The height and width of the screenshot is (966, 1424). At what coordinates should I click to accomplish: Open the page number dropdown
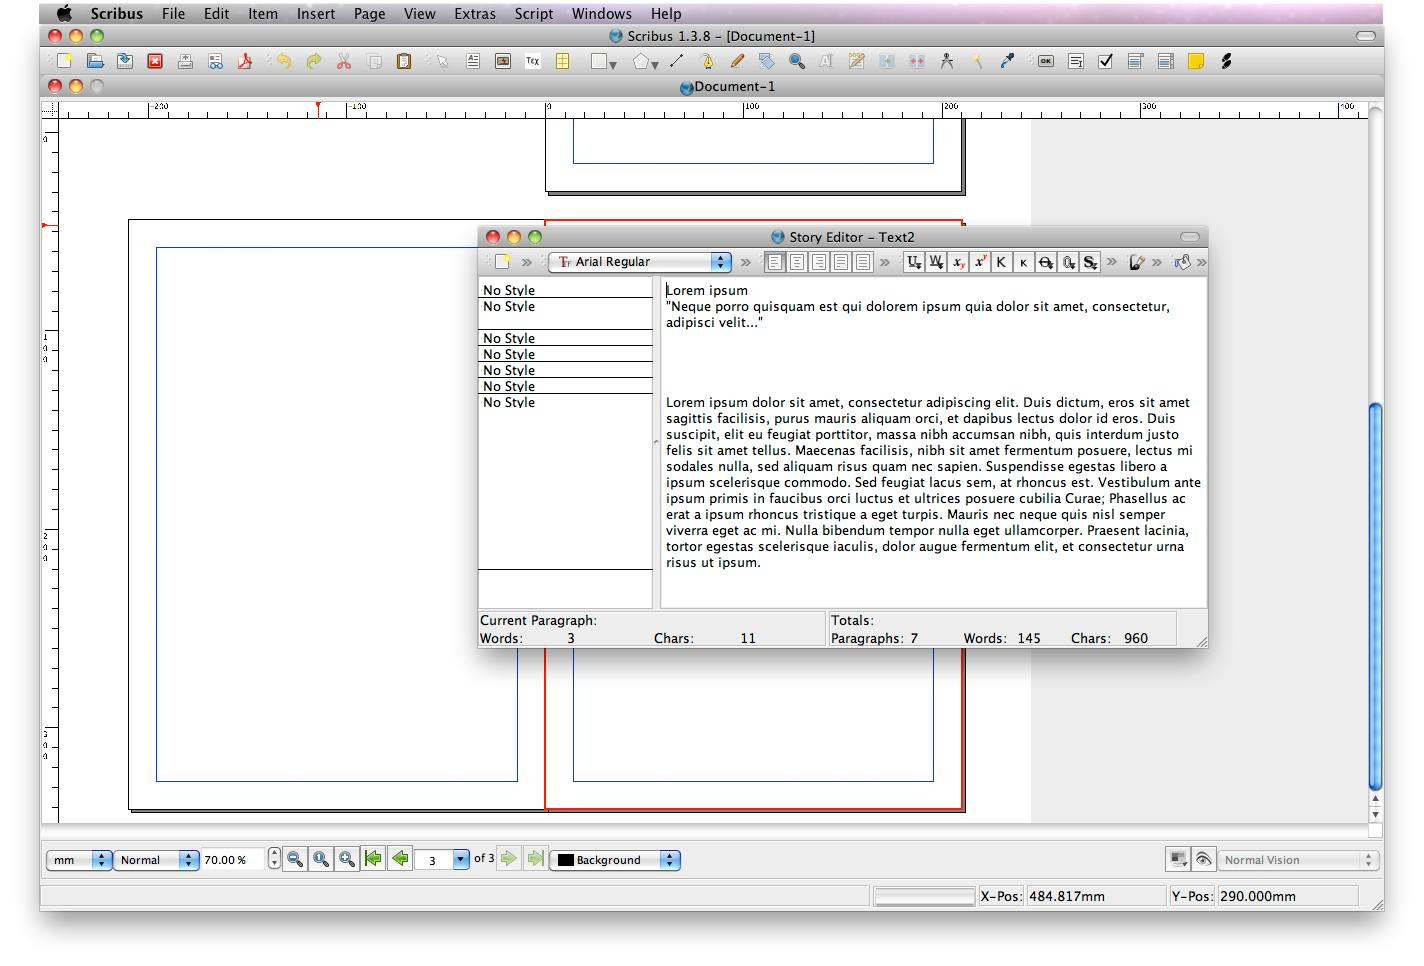pyautogui.click(x=441, y=860)
